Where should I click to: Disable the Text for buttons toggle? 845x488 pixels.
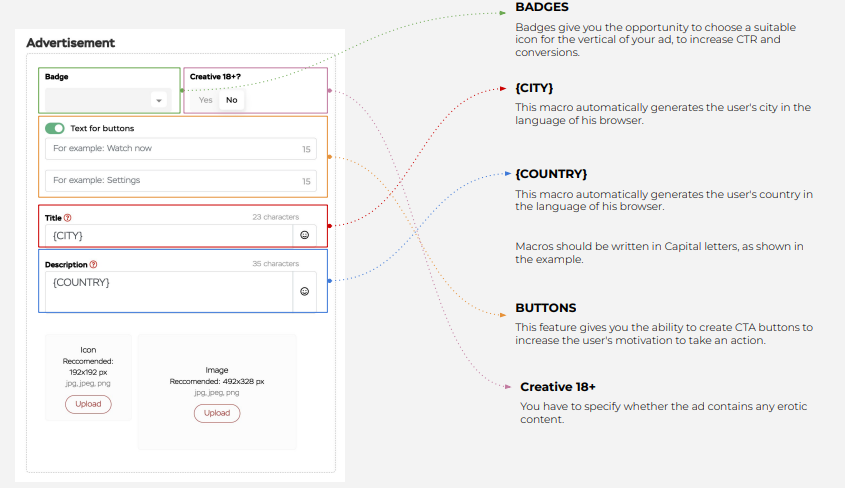pos(54,128)
